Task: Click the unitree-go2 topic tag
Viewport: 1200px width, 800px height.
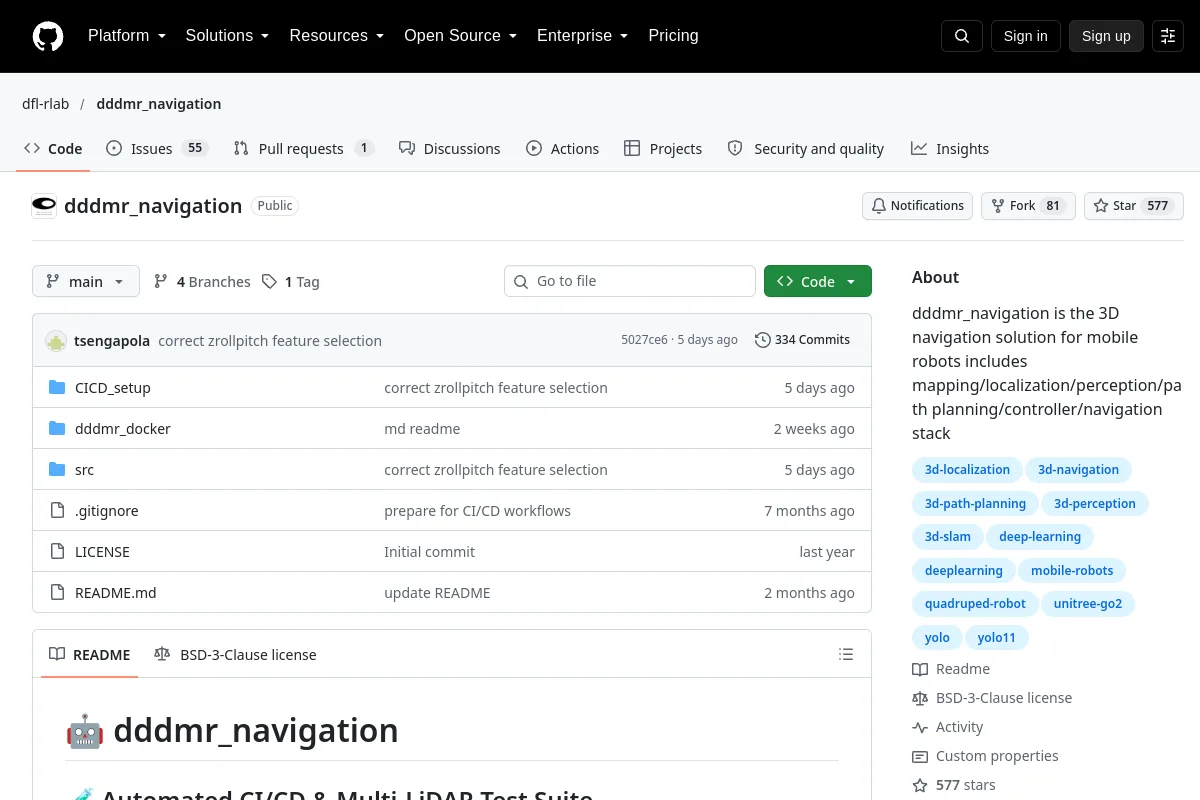Action: pos(1088,604)
